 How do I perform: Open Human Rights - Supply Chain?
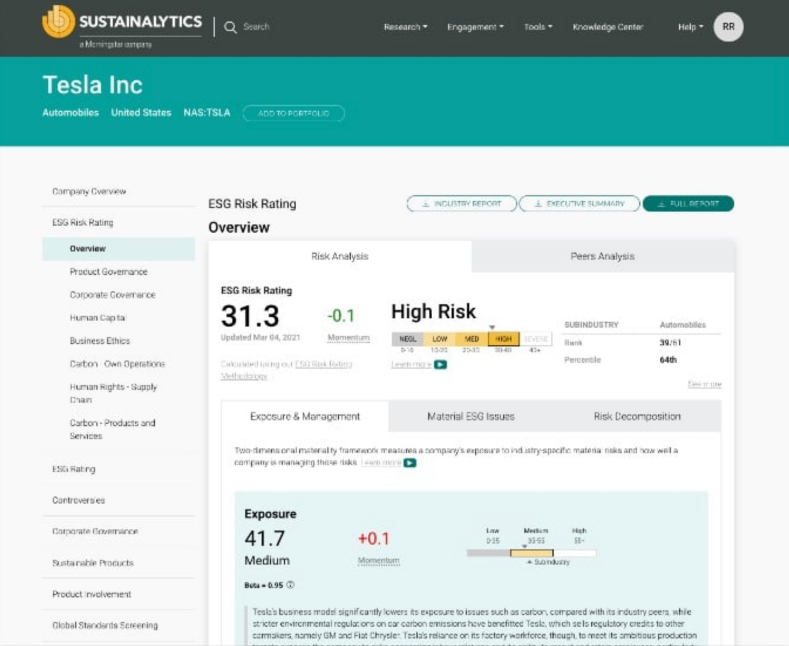(113, 393)
